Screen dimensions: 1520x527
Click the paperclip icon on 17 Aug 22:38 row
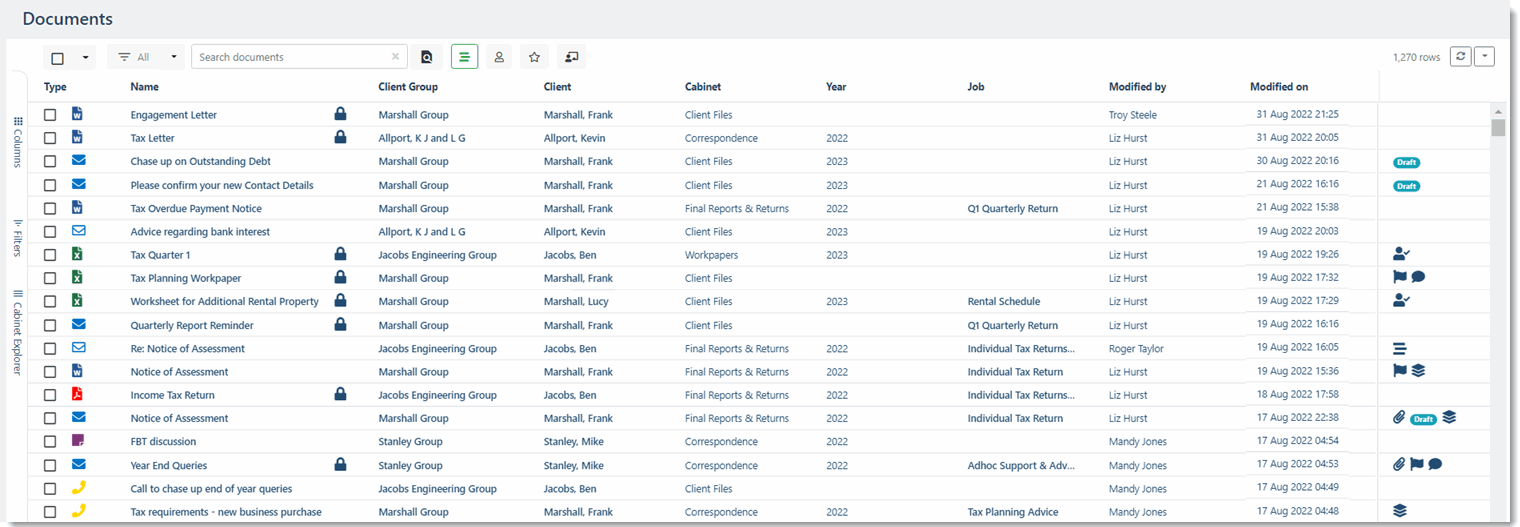1399,418
